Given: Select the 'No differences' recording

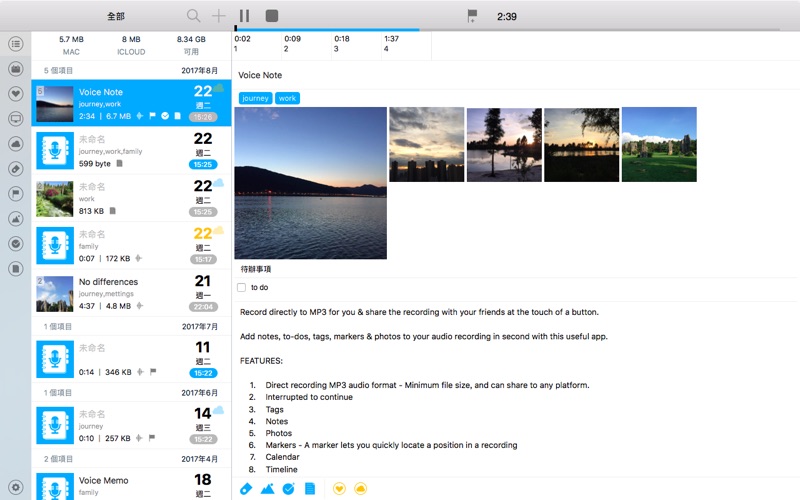Looking at the screenshot, I should (131, 293).
